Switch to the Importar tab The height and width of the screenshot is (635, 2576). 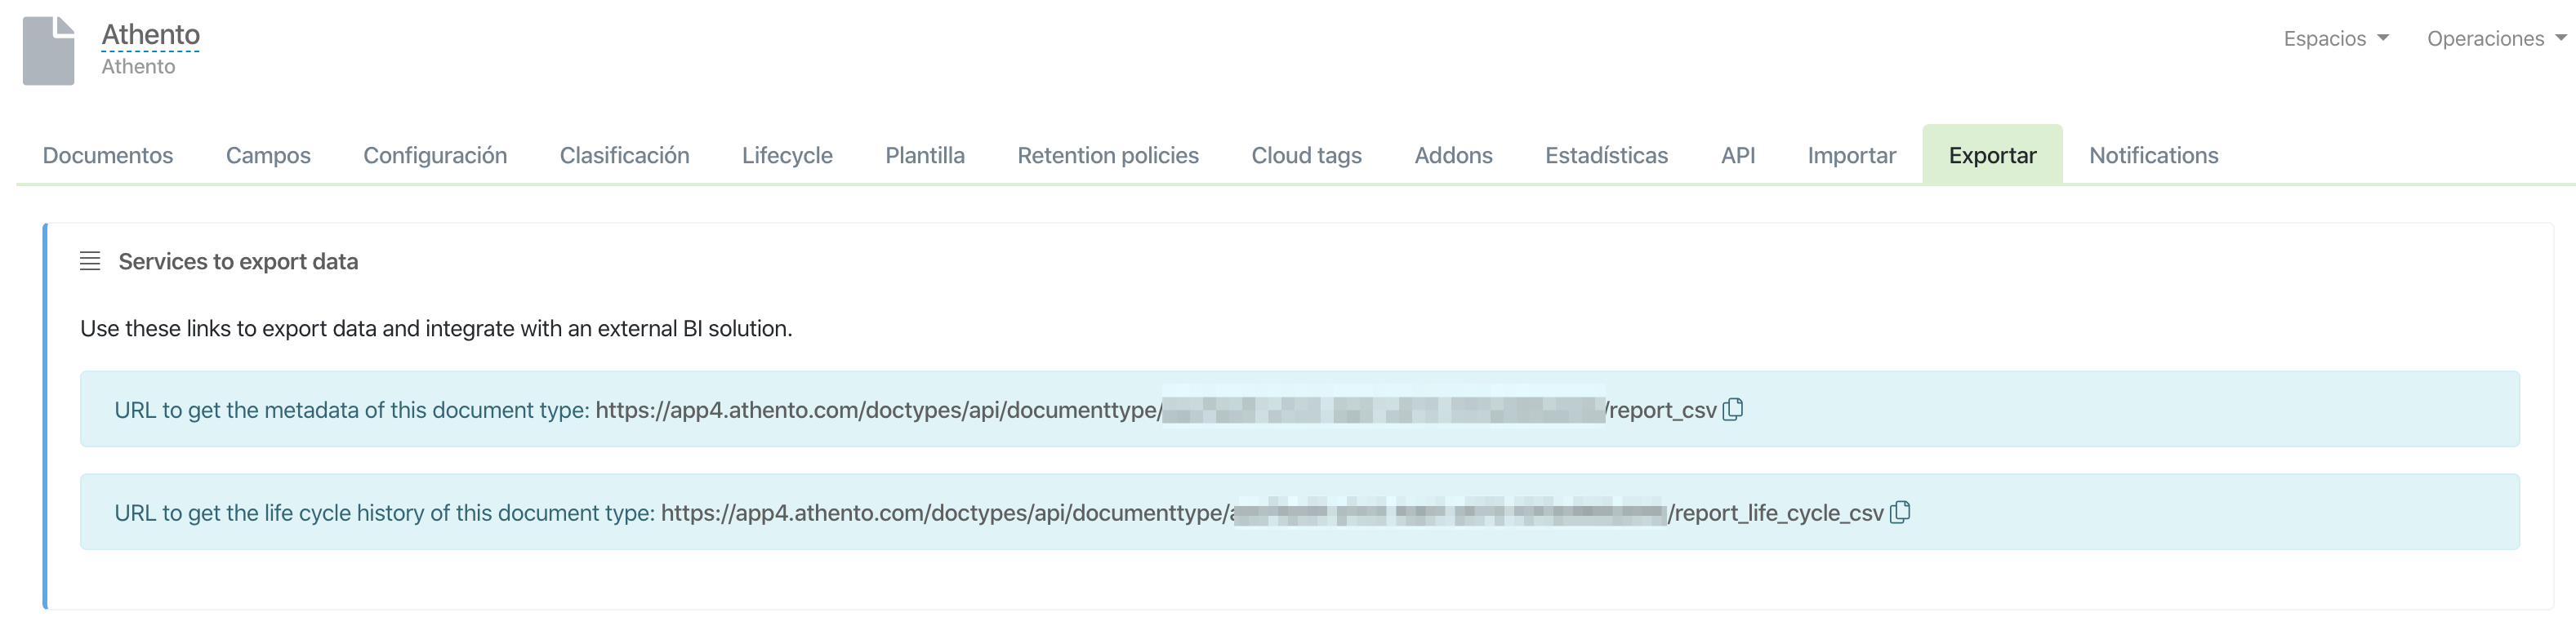1851,155
